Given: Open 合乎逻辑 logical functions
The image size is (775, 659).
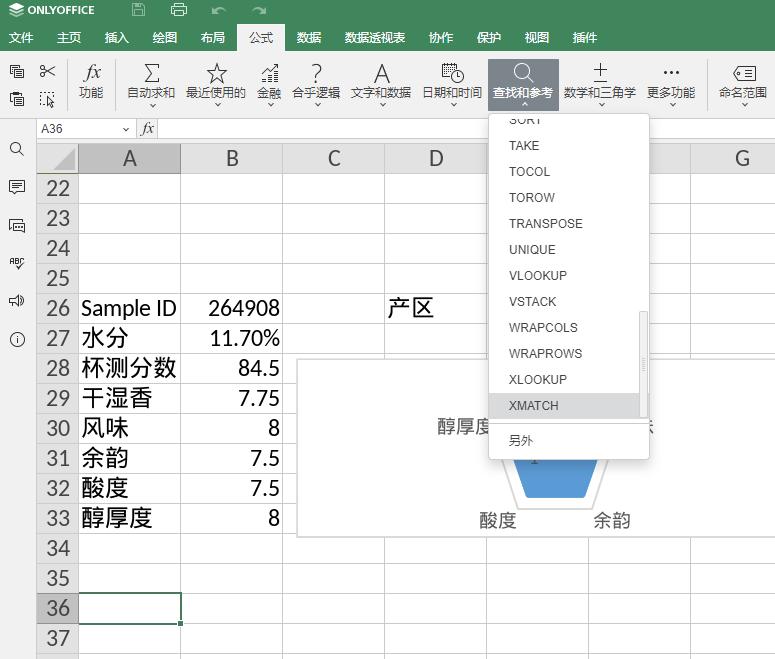Looking at the screenshot, I should pos(316,84).
